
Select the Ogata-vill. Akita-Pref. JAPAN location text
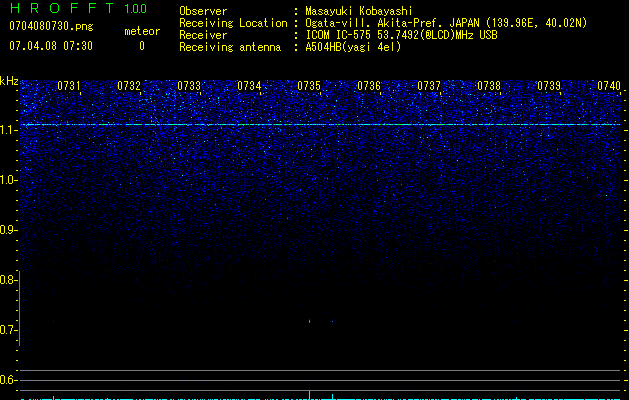click(446, 23)
